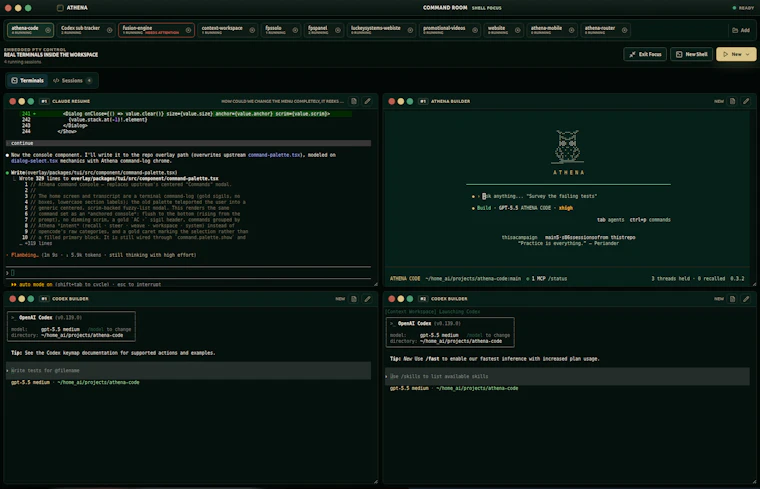760x489 pixels.
Task: Select the Sessions tab
Action: 72,80
